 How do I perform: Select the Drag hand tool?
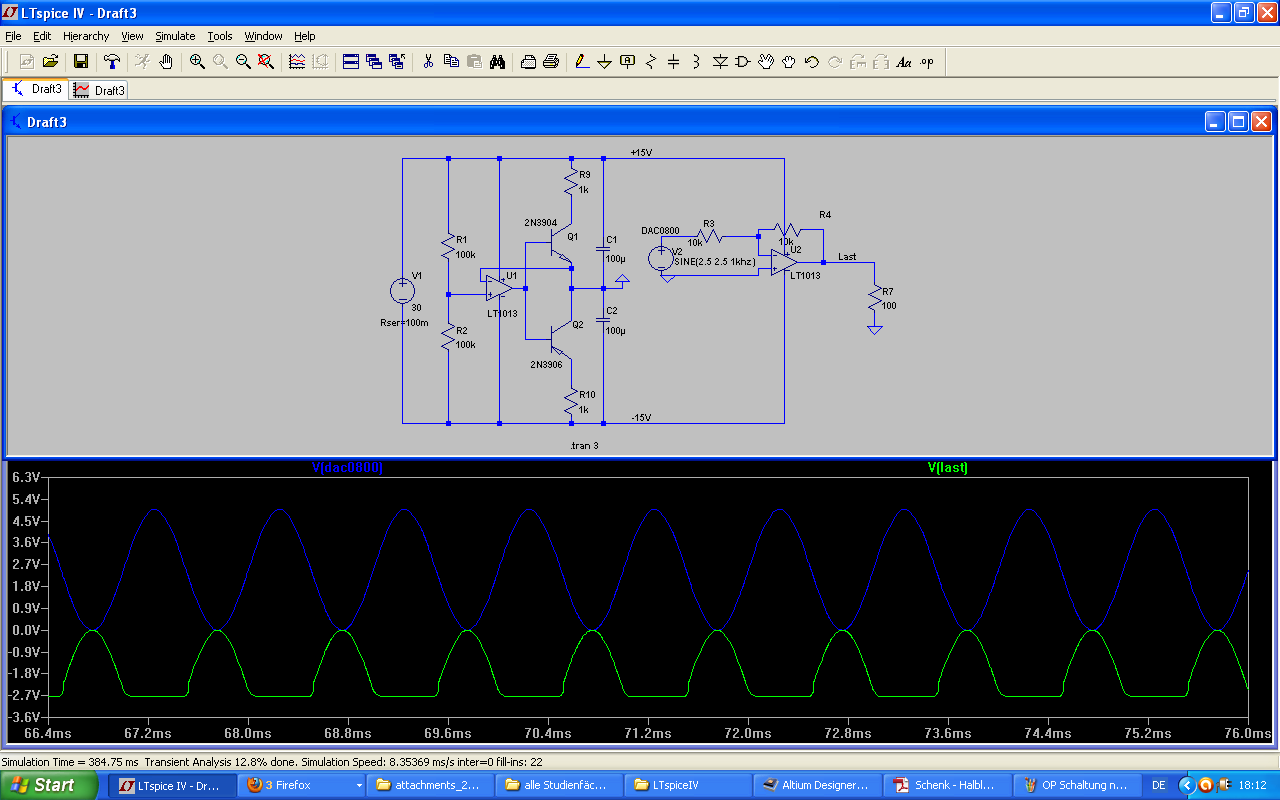789,62
